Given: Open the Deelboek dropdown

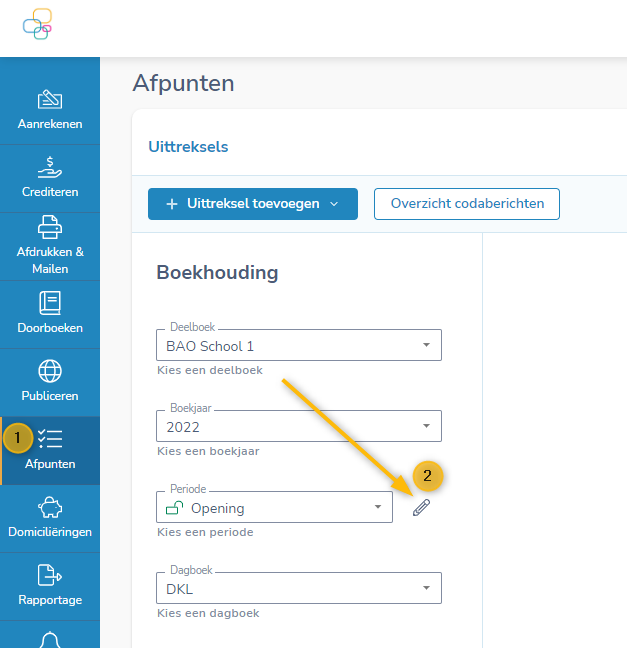Looking at the screenshot, I should (x=299, y=345).
